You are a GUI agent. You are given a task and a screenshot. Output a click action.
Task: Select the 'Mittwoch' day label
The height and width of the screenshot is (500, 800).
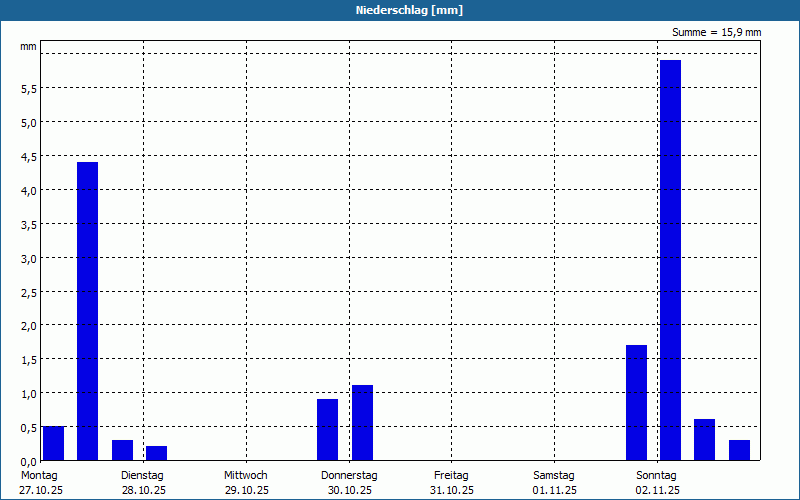(x=245, y=476)
